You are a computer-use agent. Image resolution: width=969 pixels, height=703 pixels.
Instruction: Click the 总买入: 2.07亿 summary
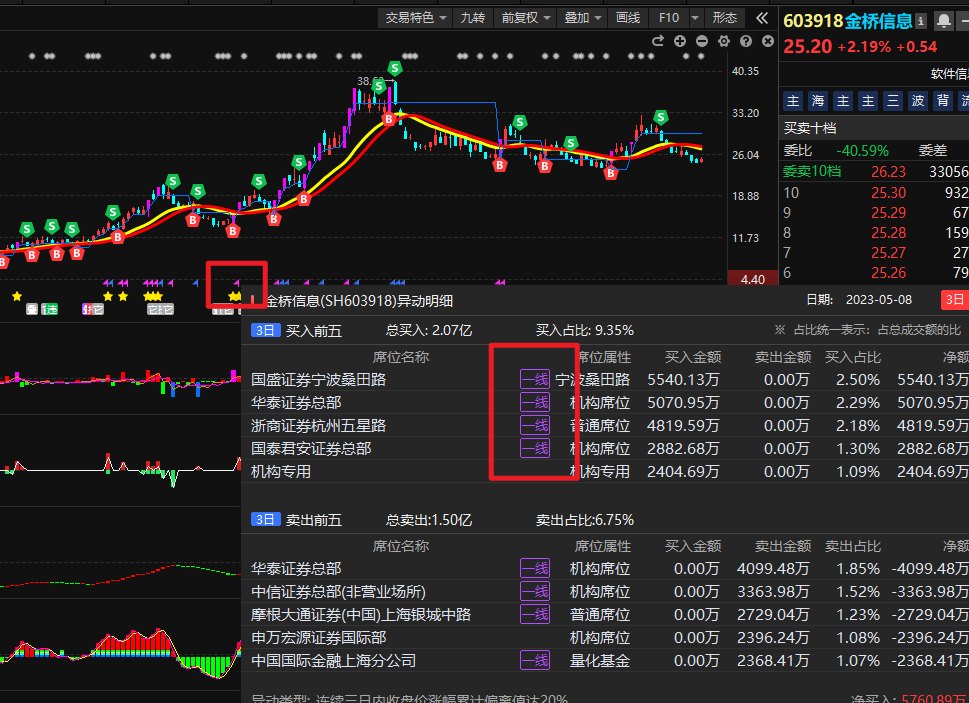(429, 330)
